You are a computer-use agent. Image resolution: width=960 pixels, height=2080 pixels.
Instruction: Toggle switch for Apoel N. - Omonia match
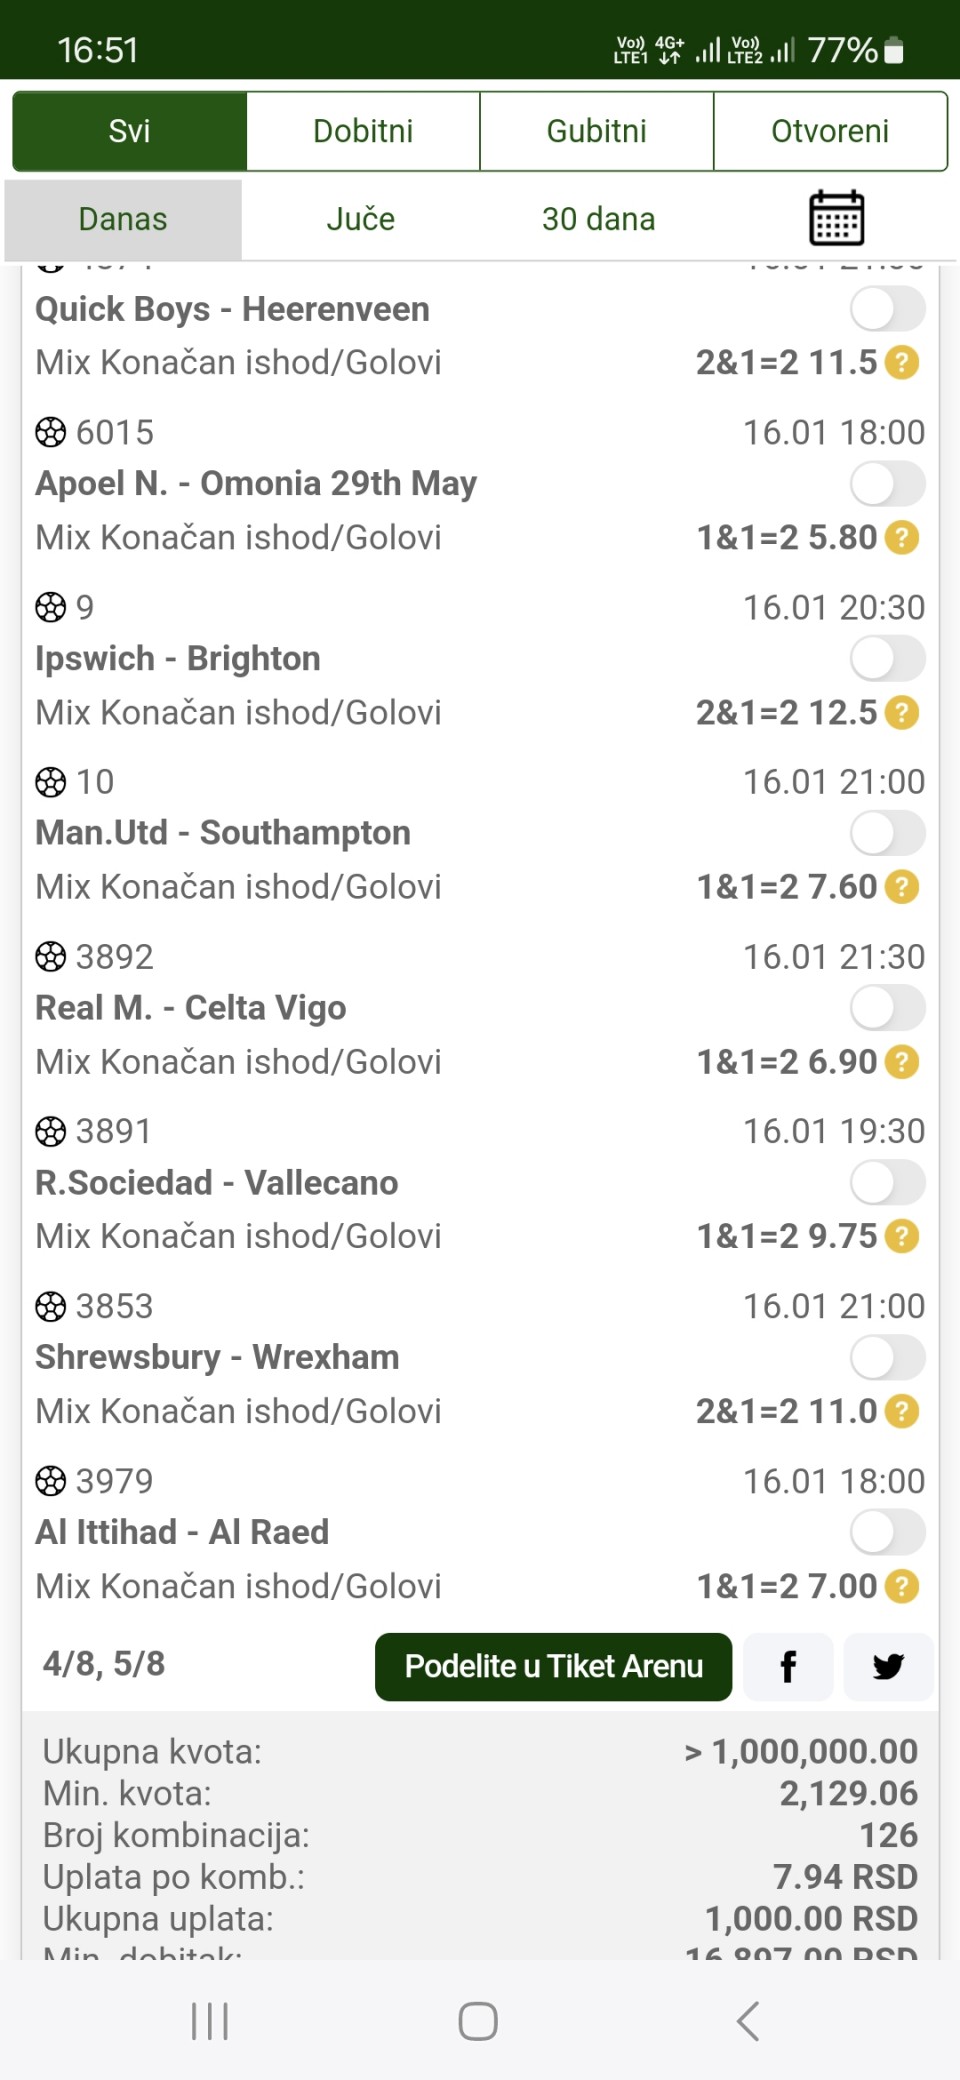click(x=887, y=484)
